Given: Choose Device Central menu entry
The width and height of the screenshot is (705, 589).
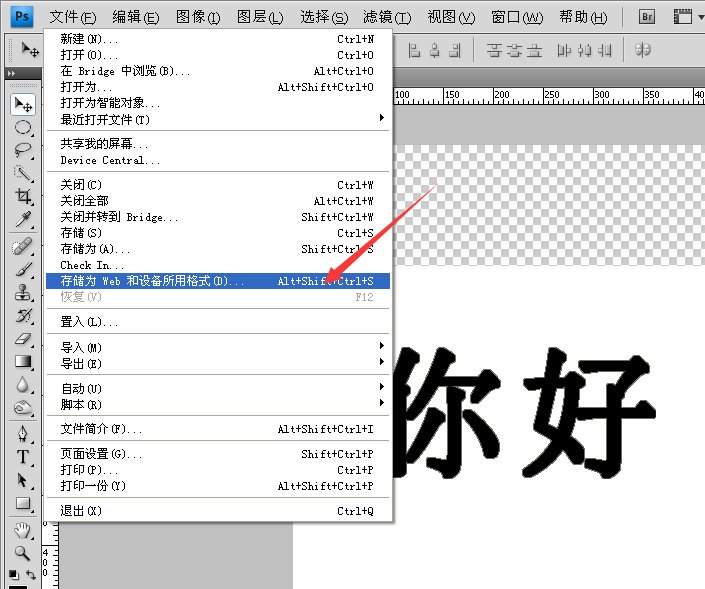Looking at the screenshot, I should click(x=218, y=160).
